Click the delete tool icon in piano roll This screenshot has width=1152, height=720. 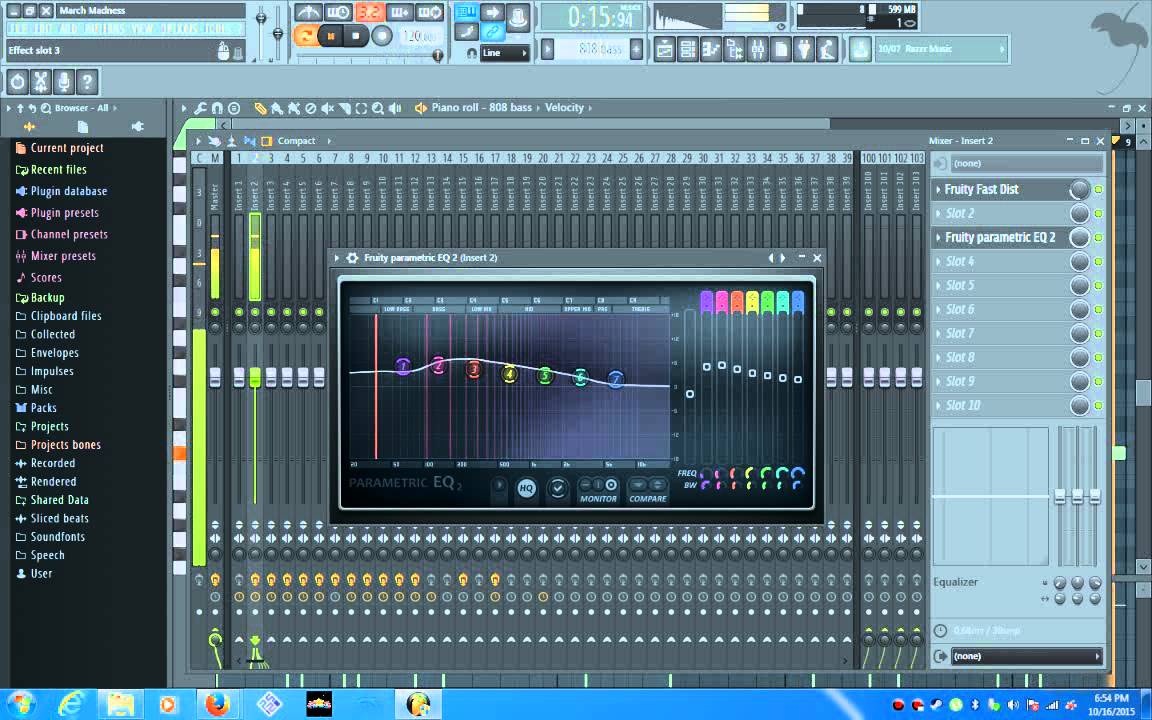311,108
